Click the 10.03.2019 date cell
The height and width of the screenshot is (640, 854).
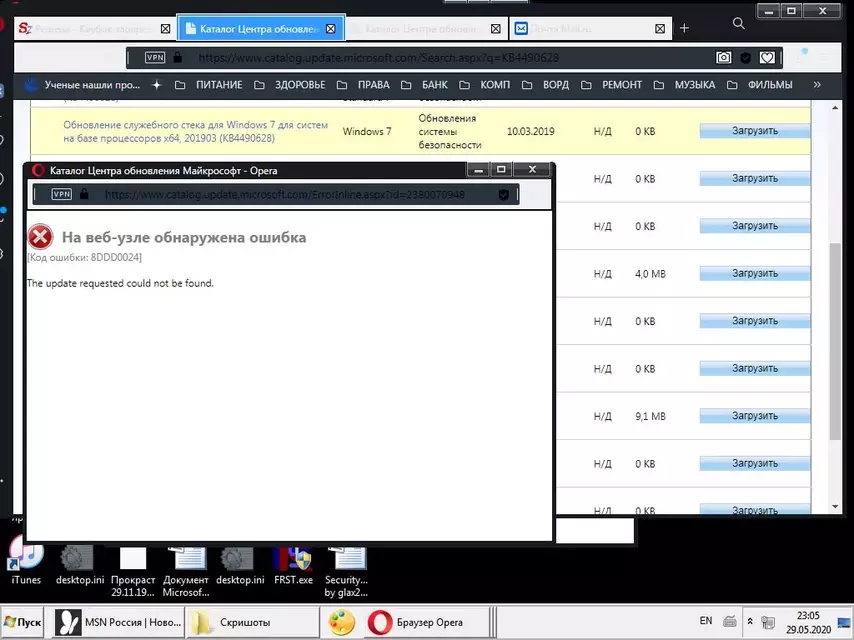point(530,131)
